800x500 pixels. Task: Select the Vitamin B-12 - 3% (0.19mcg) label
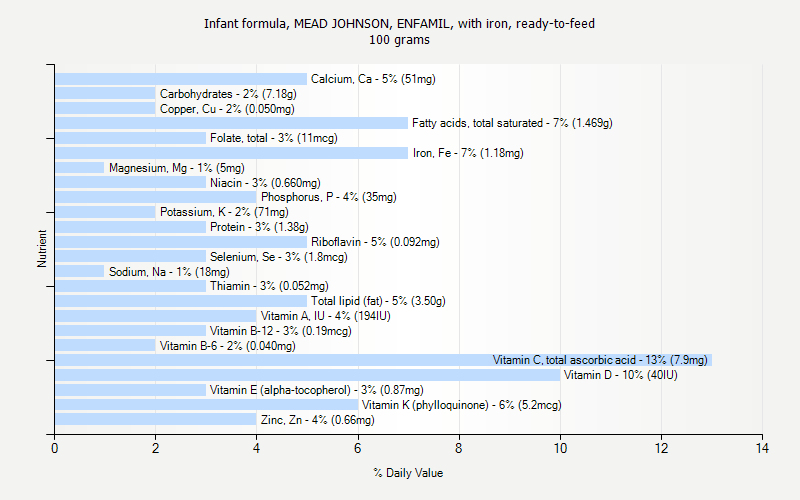tap(281, 331)
